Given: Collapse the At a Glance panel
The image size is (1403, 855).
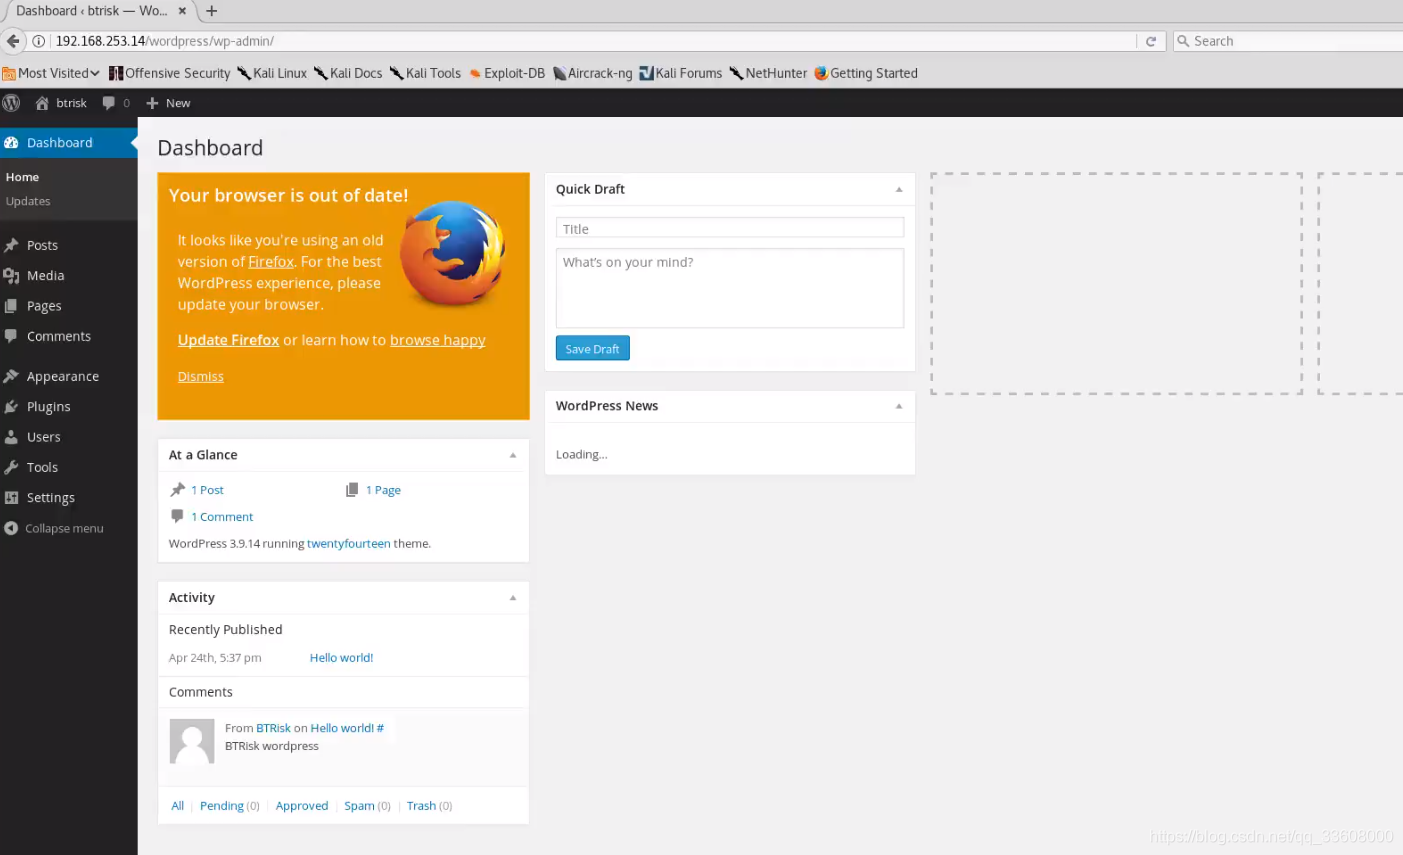Looking at the screenshot, I should pos(513,455).
